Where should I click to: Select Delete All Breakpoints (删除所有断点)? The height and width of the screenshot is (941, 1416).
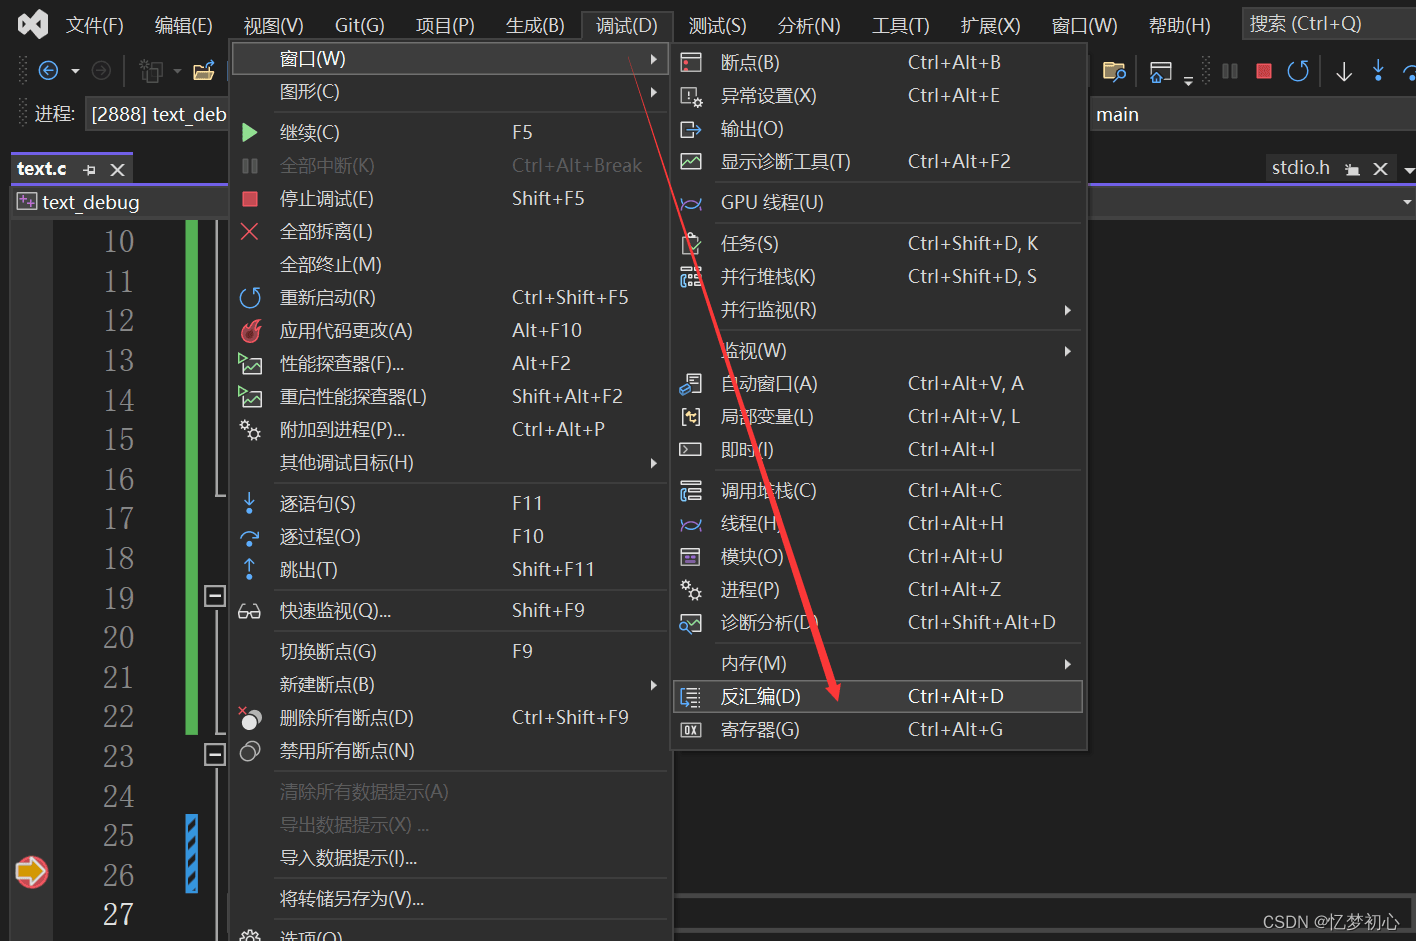(x=449, y=718)
